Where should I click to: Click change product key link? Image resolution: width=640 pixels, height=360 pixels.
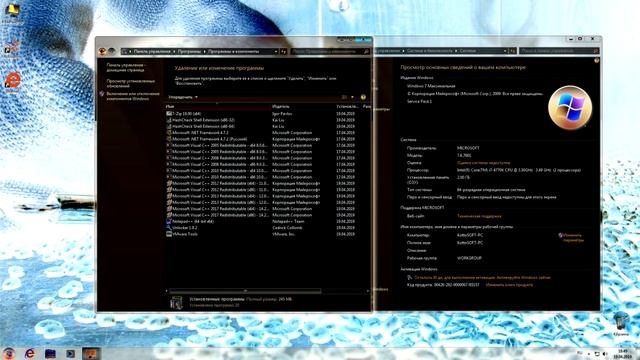click(x=509, y=285)
